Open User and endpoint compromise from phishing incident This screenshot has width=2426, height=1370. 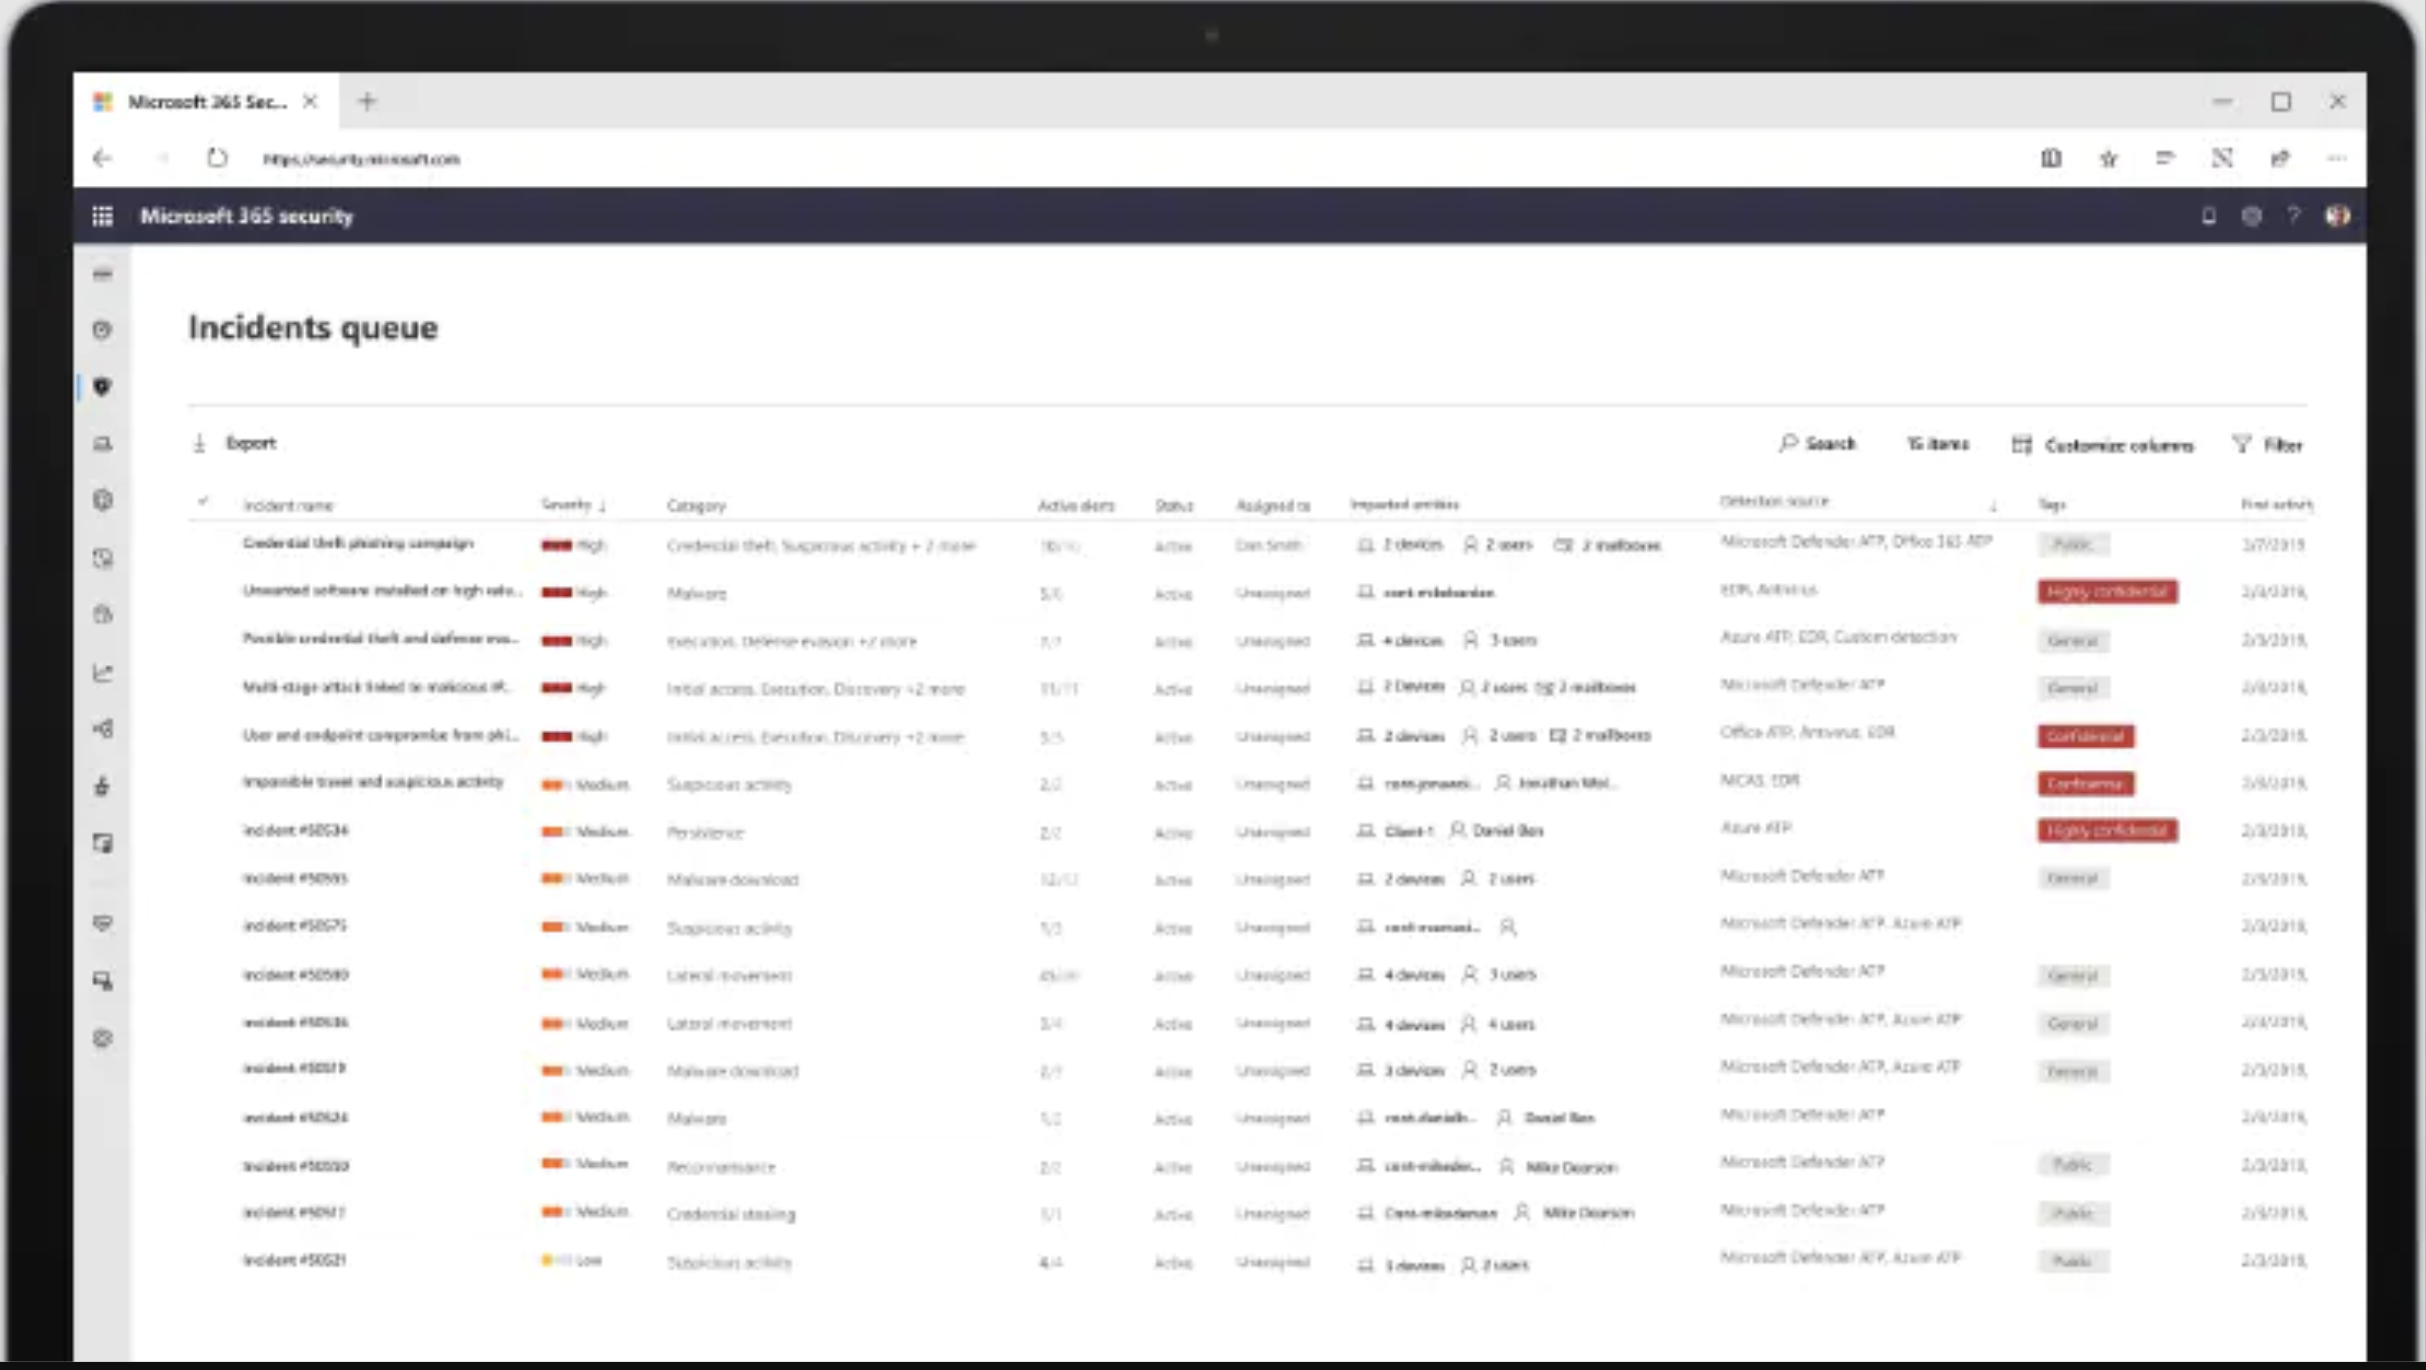tap(380, 735)
